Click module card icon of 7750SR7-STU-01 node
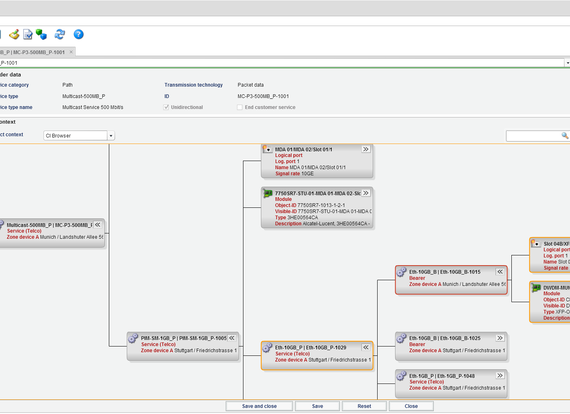 click(268, 194)
